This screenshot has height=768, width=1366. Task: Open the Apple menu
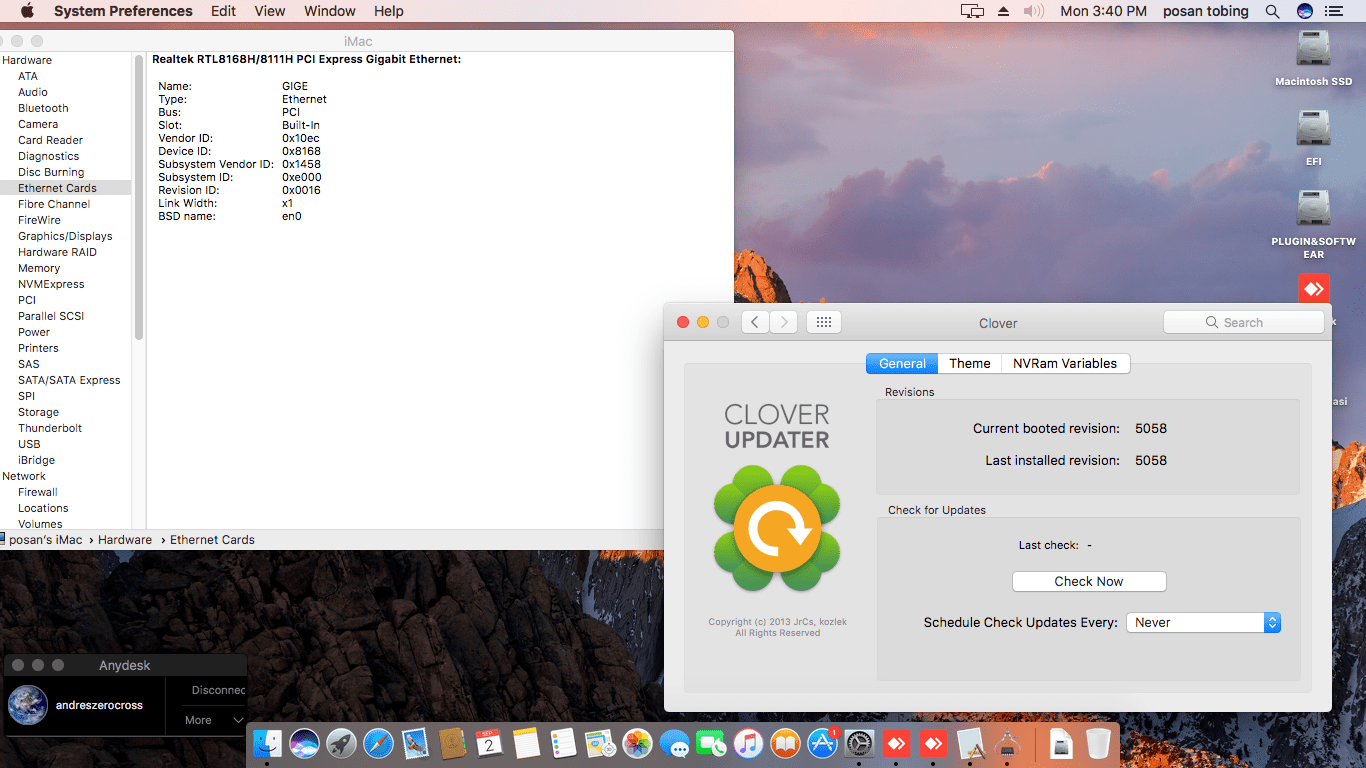coord(27,11)
